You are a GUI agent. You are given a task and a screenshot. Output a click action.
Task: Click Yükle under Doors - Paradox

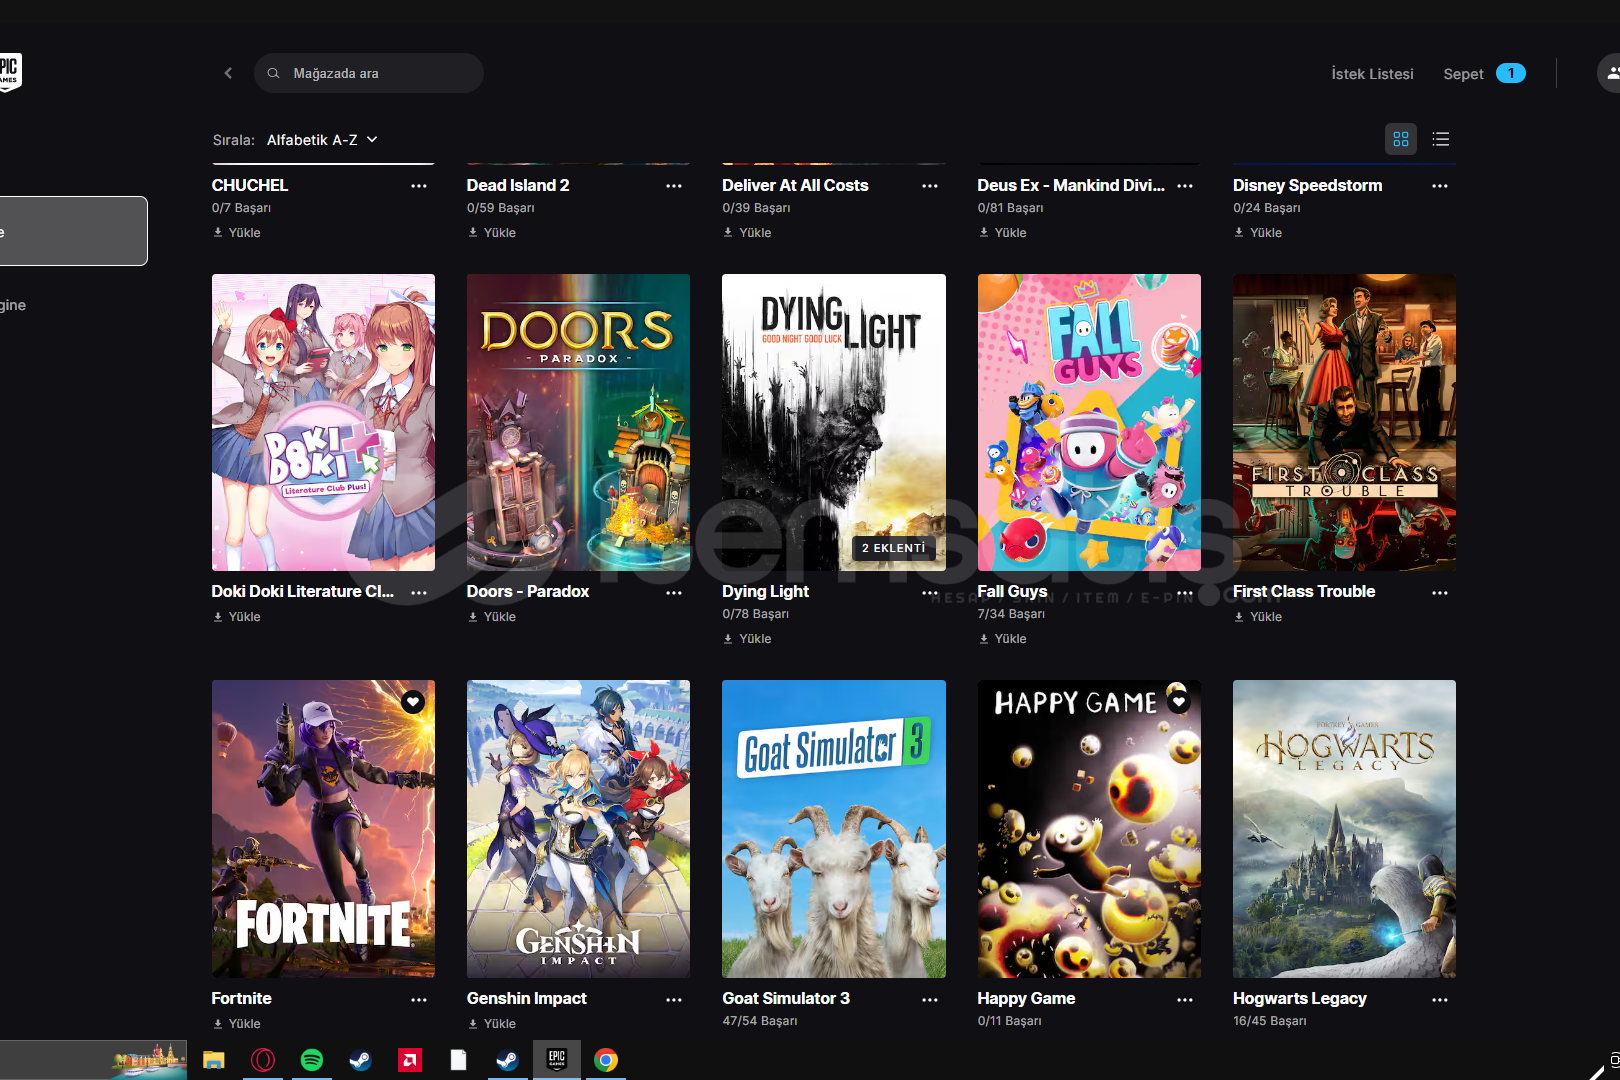[x=492, y=617]
